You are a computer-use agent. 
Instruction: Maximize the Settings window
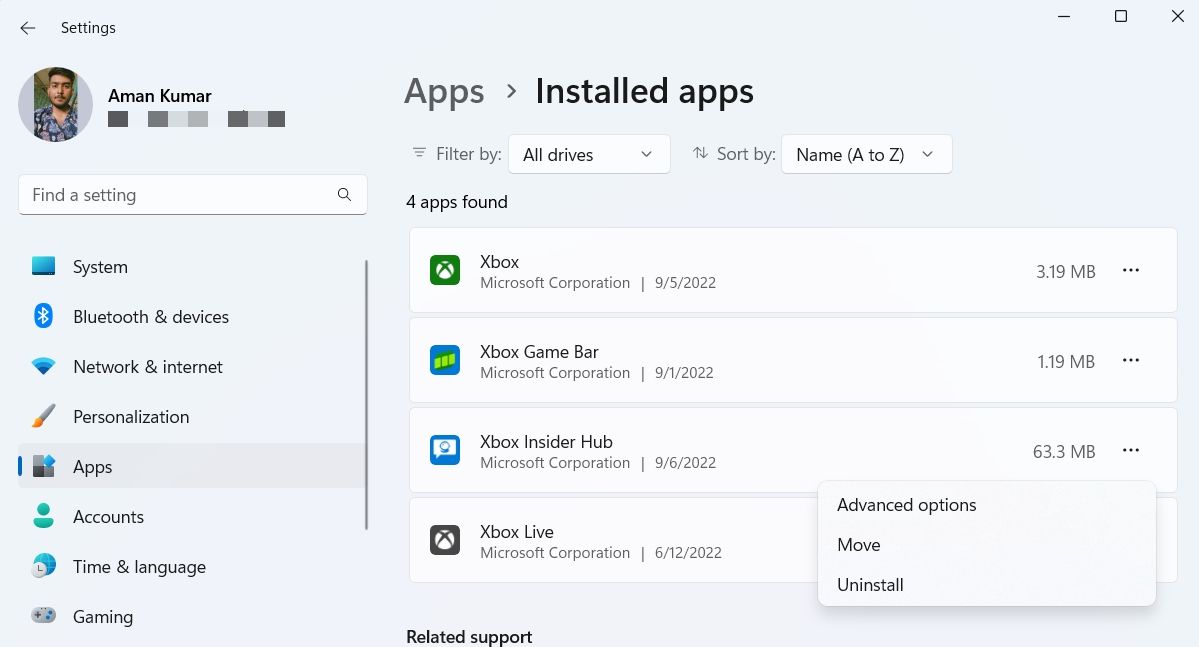coord(1121,16)
